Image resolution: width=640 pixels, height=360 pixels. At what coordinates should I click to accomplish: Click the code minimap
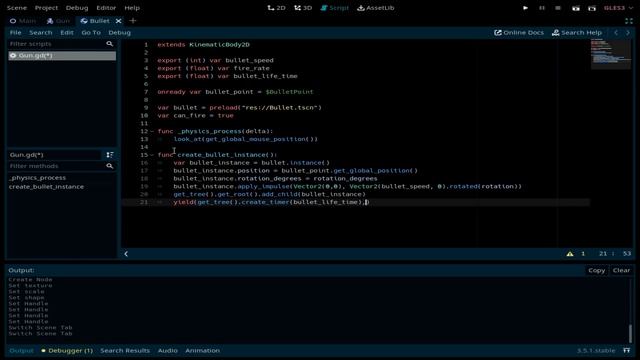point(611,53)
